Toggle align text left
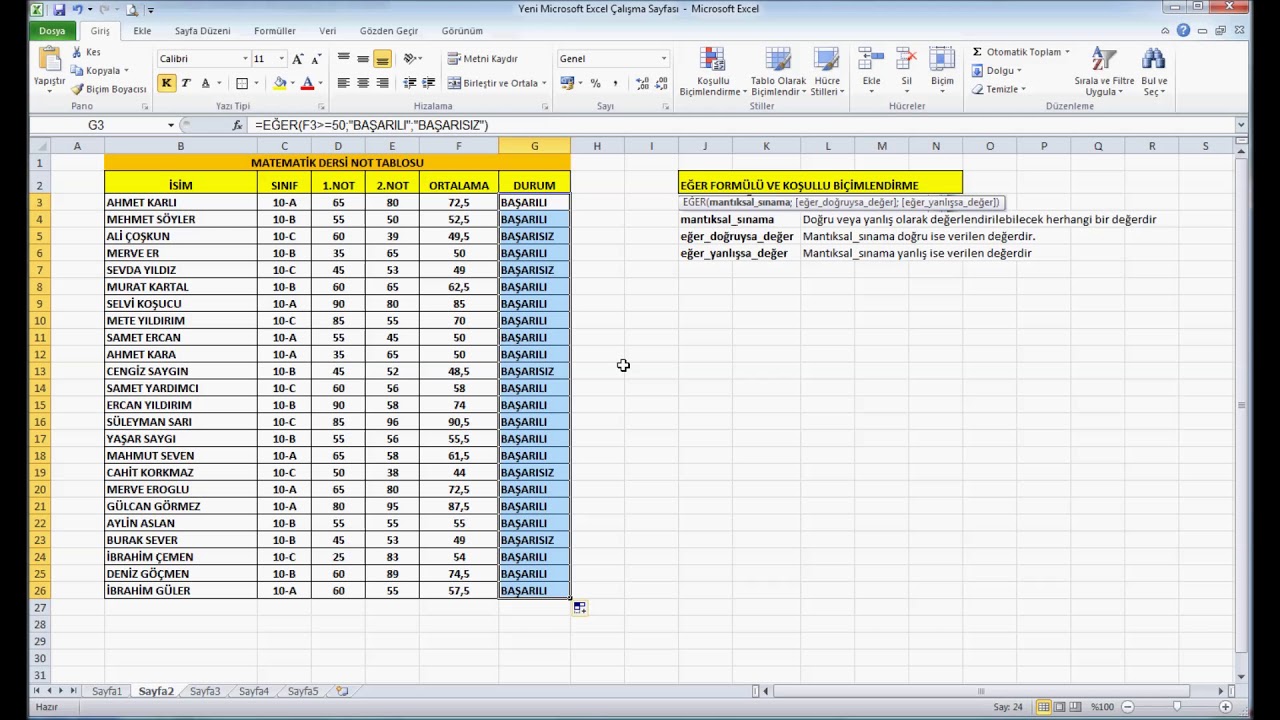The height and width of the screenshot is (720, 1280). tap(343, 83)
